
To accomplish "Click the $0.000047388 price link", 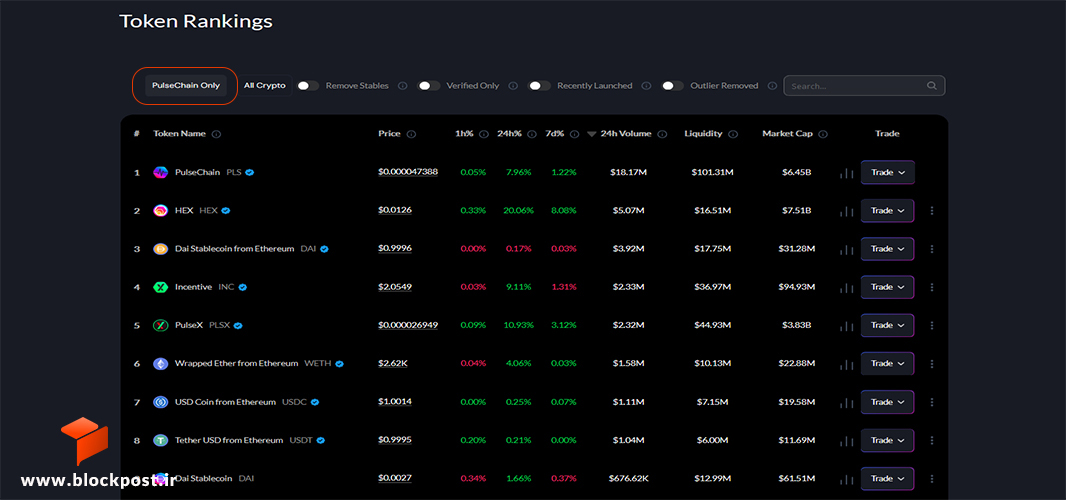I will [408, 173].
